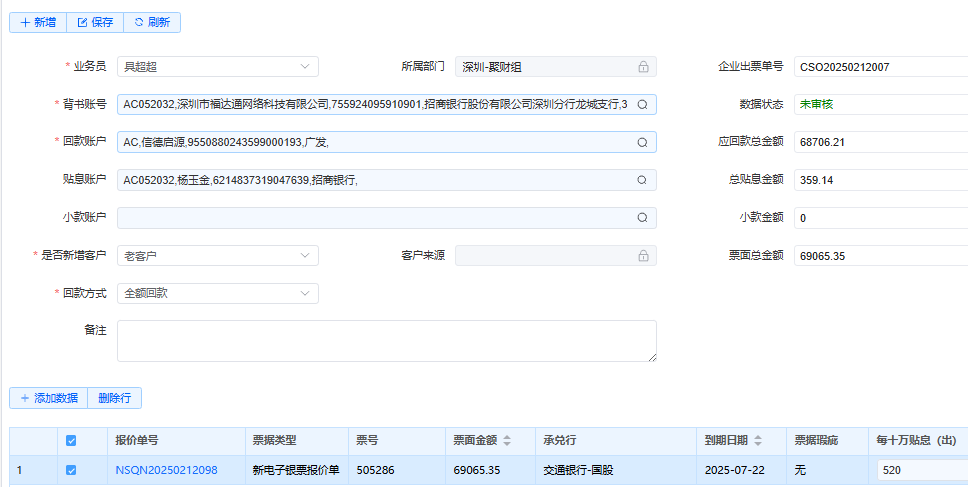
Task: Open quotation link NSQN20250212098
Action: click(x=166, y=470)
